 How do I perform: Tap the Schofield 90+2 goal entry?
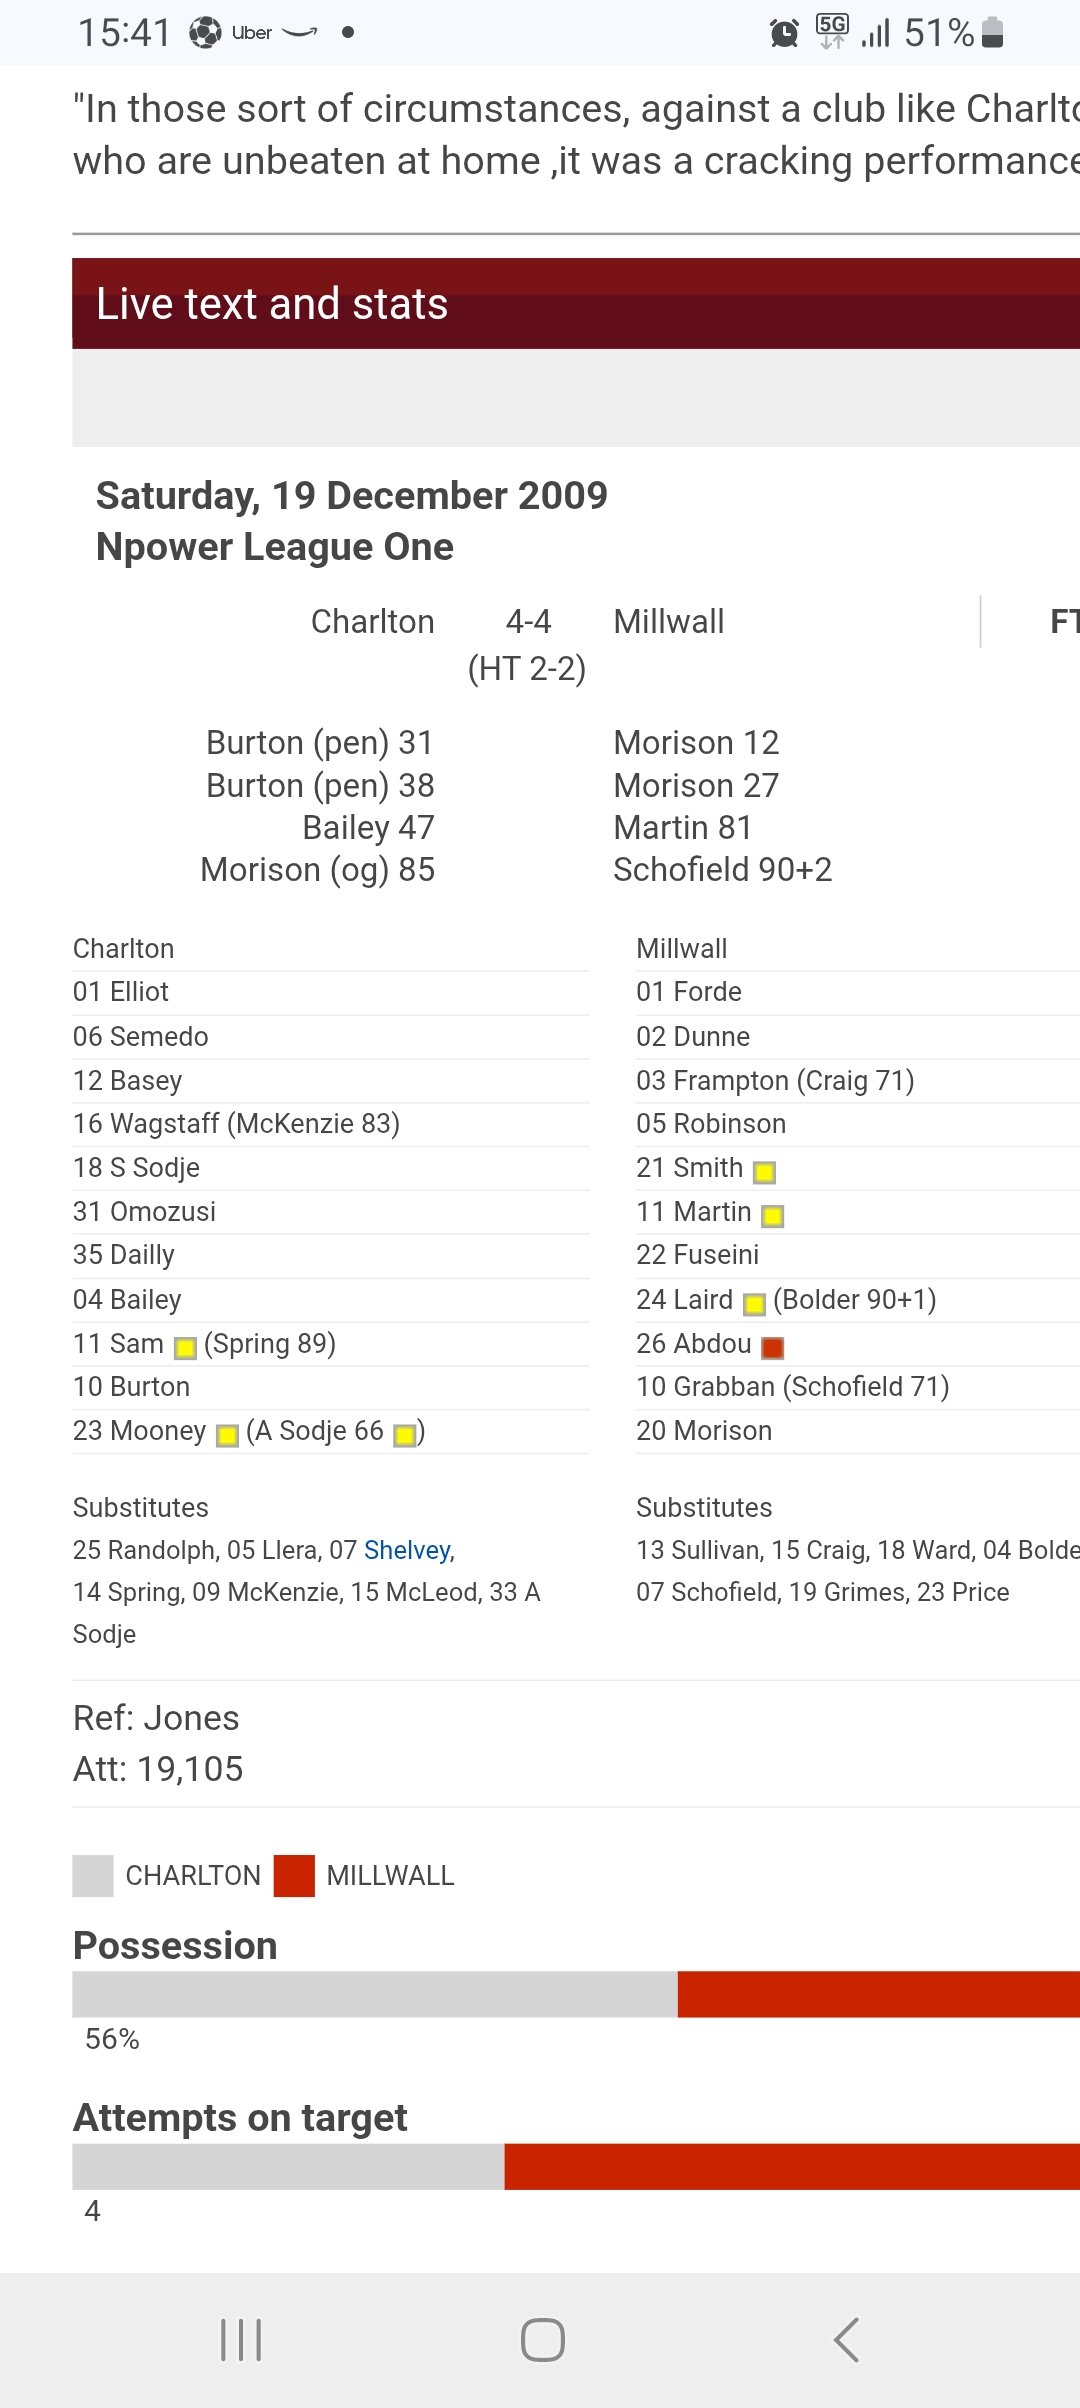point(723,870)
